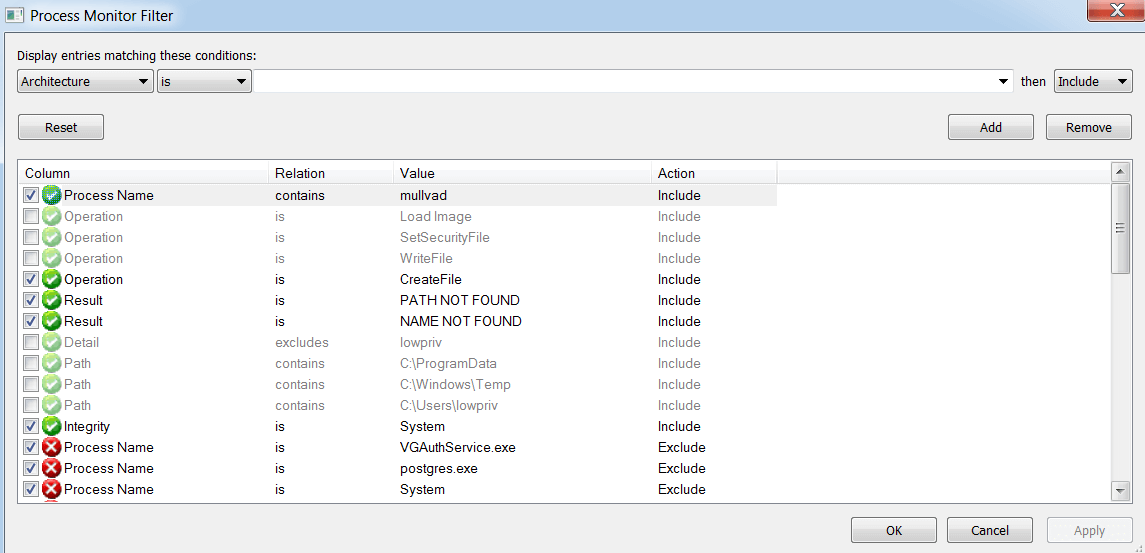Enable the Path contains C:\ProgramData filter
The image size is (1145, 553).
[x=31, y=363]
